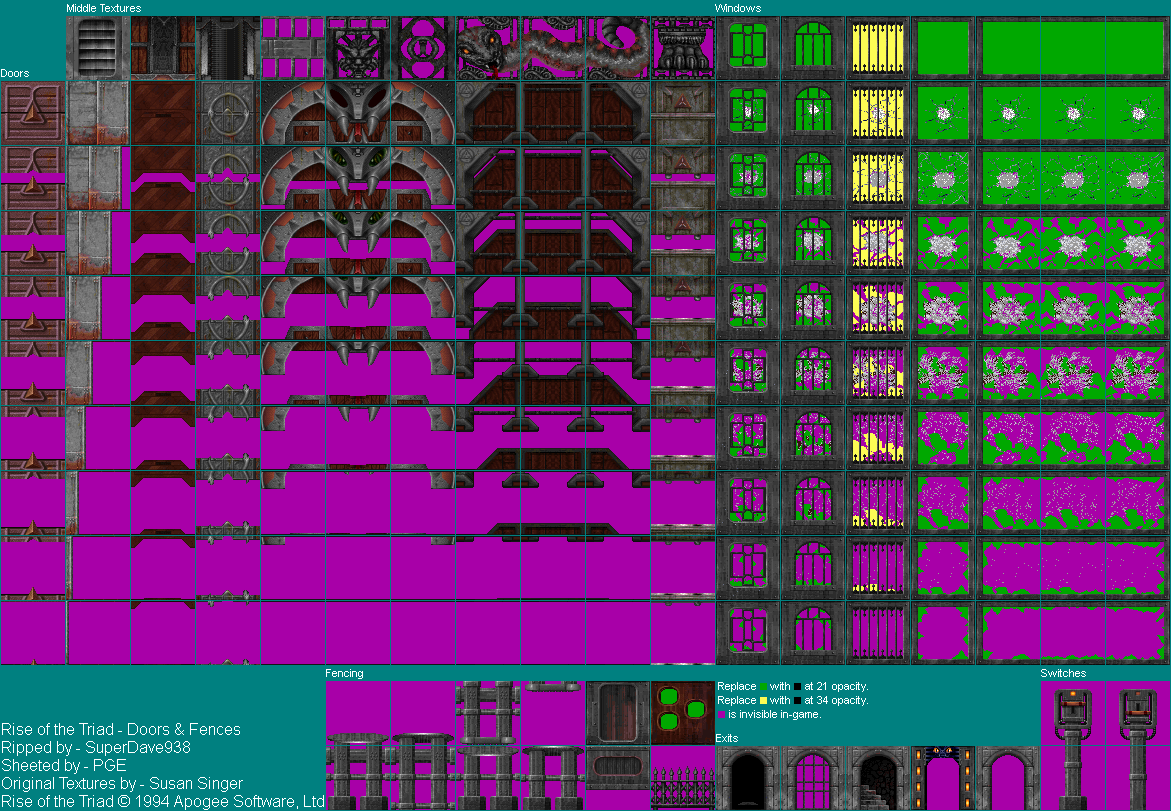Image resolution: width=1171 pixels, height=811 pixels.
Task: Pick the intact cross-pane square window
Action: (x=748, y=48)
